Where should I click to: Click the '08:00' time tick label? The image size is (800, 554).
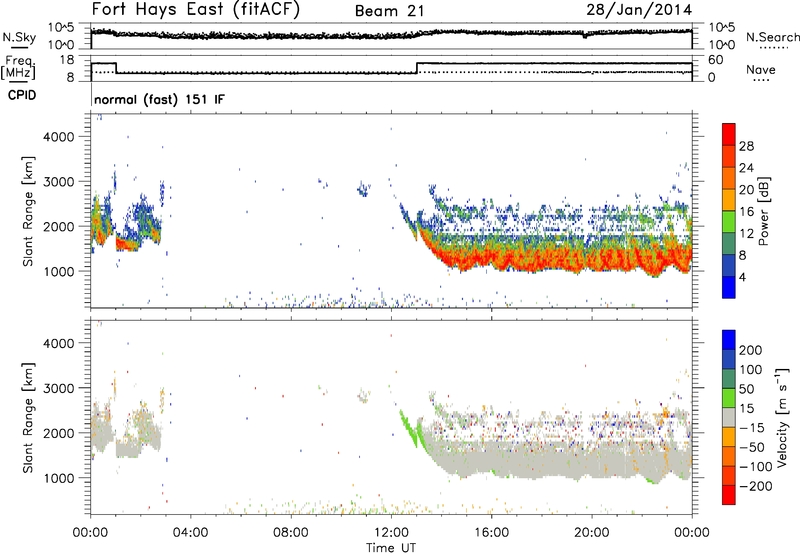[290, 533]
